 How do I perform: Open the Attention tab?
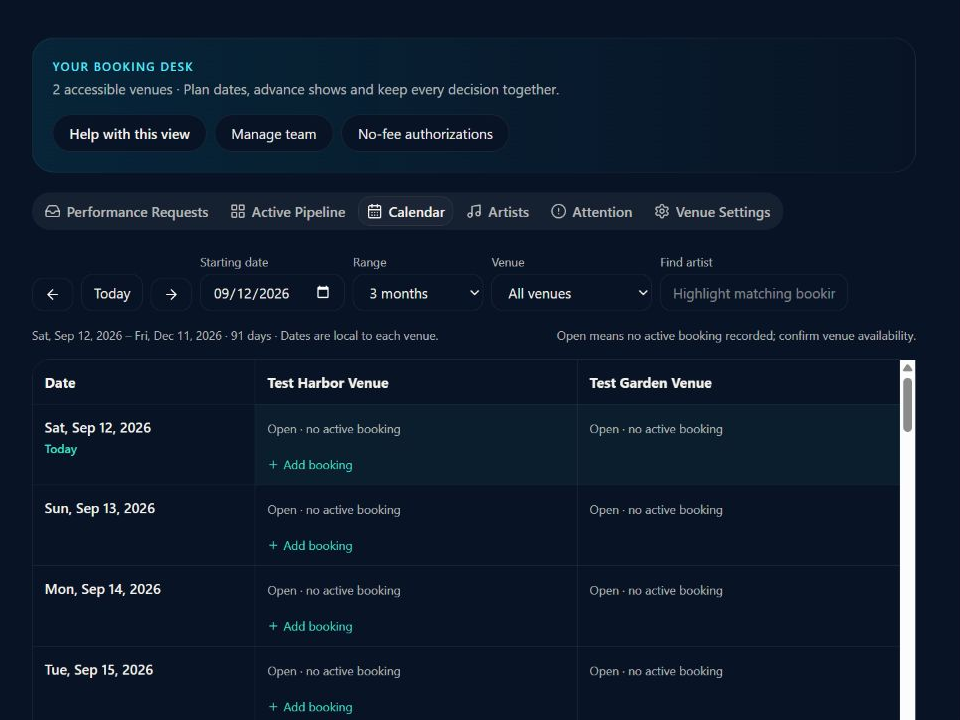(592, 212)
